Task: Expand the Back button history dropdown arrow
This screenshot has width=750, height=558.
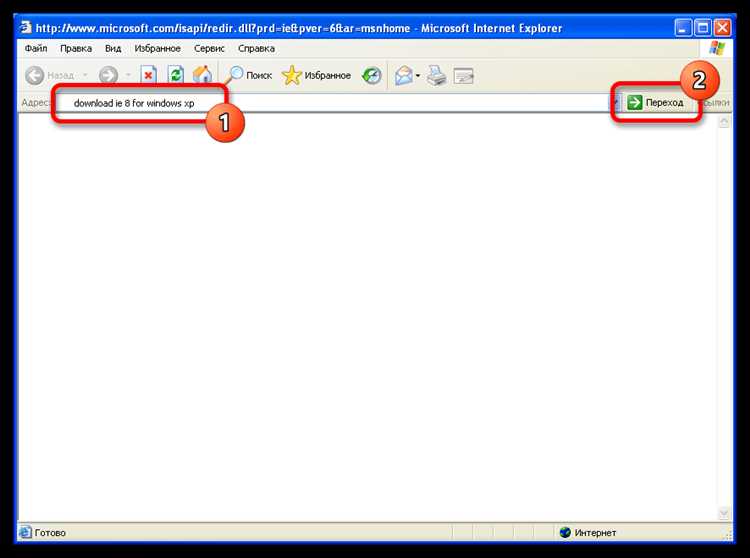Action: click(x=85, y=75)
